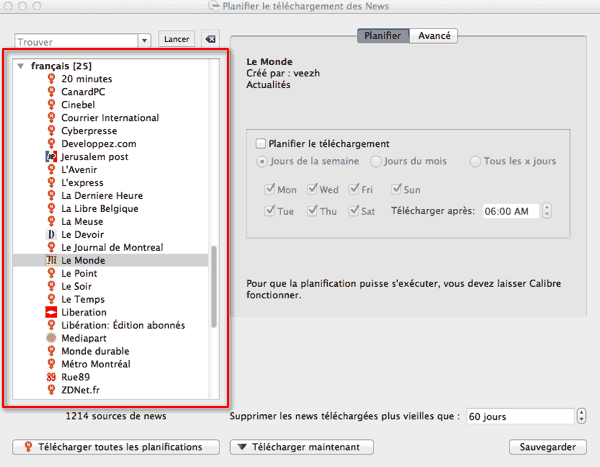Click into the Trouver search field
This screenshot has height=467, width=600.
[77, 41]
